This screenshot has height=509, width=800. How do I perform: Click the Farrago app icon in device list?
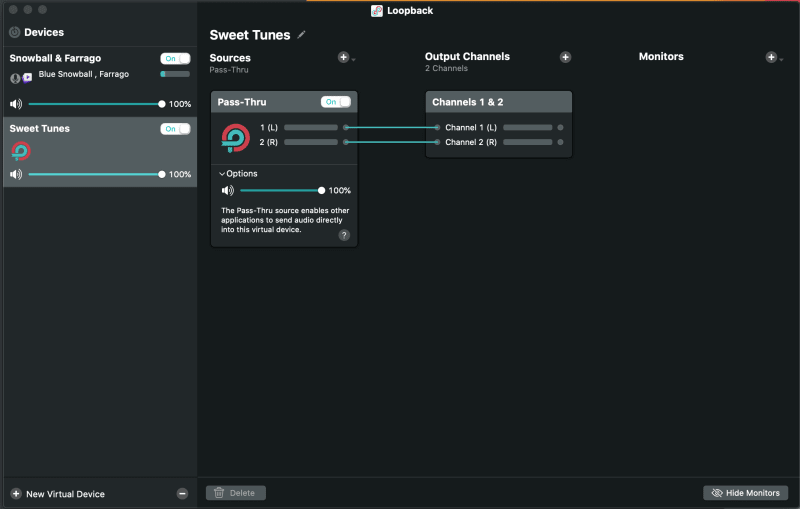coord(27,77)
